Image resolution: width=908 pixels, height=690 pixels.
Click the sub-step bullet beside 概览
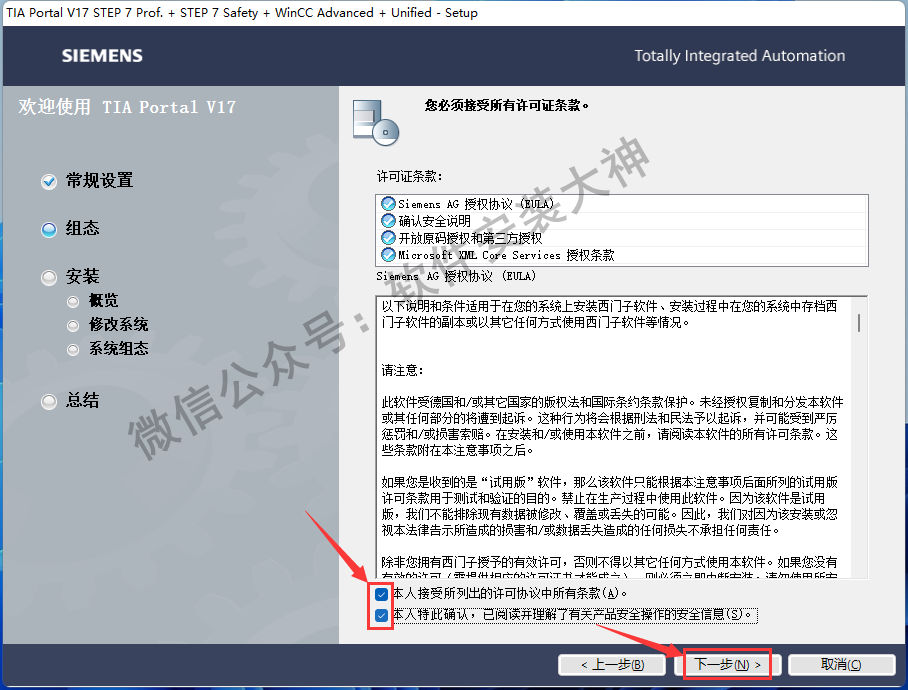click(73, 302)
